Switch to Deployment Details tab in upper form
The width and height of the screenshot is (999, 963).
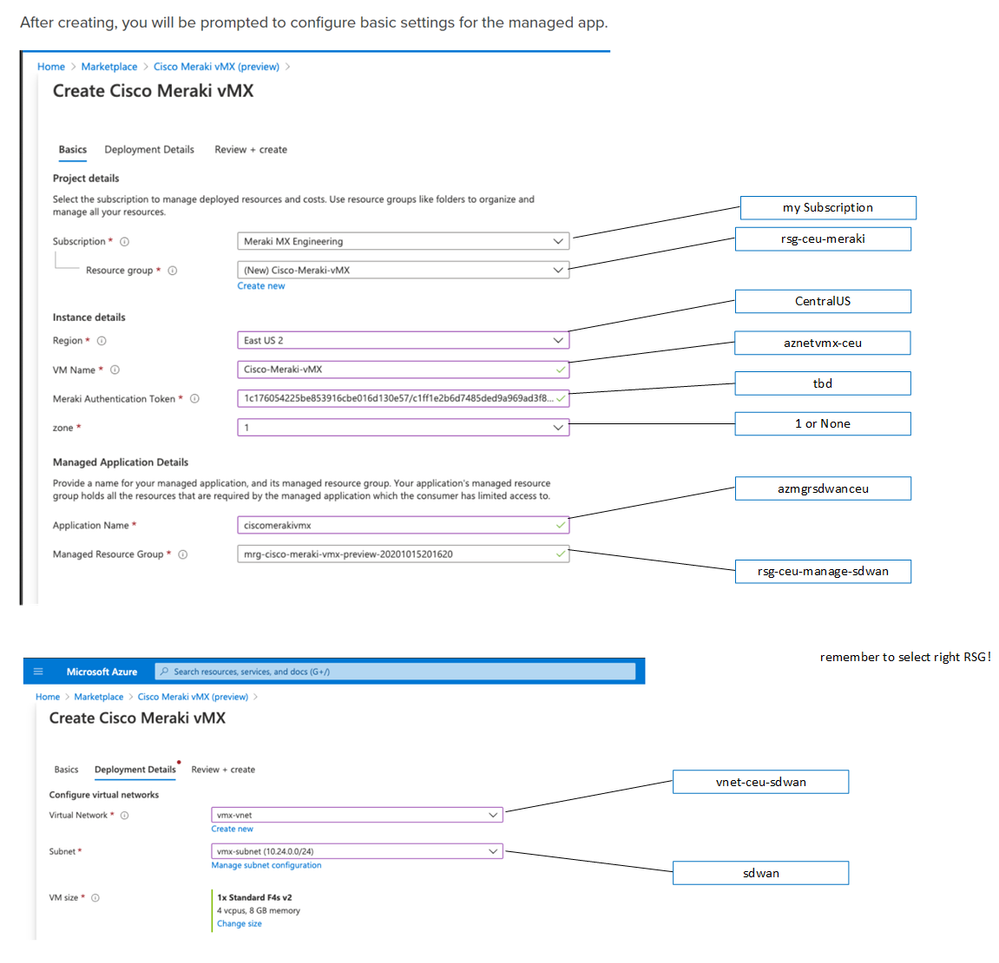[149, 150]
